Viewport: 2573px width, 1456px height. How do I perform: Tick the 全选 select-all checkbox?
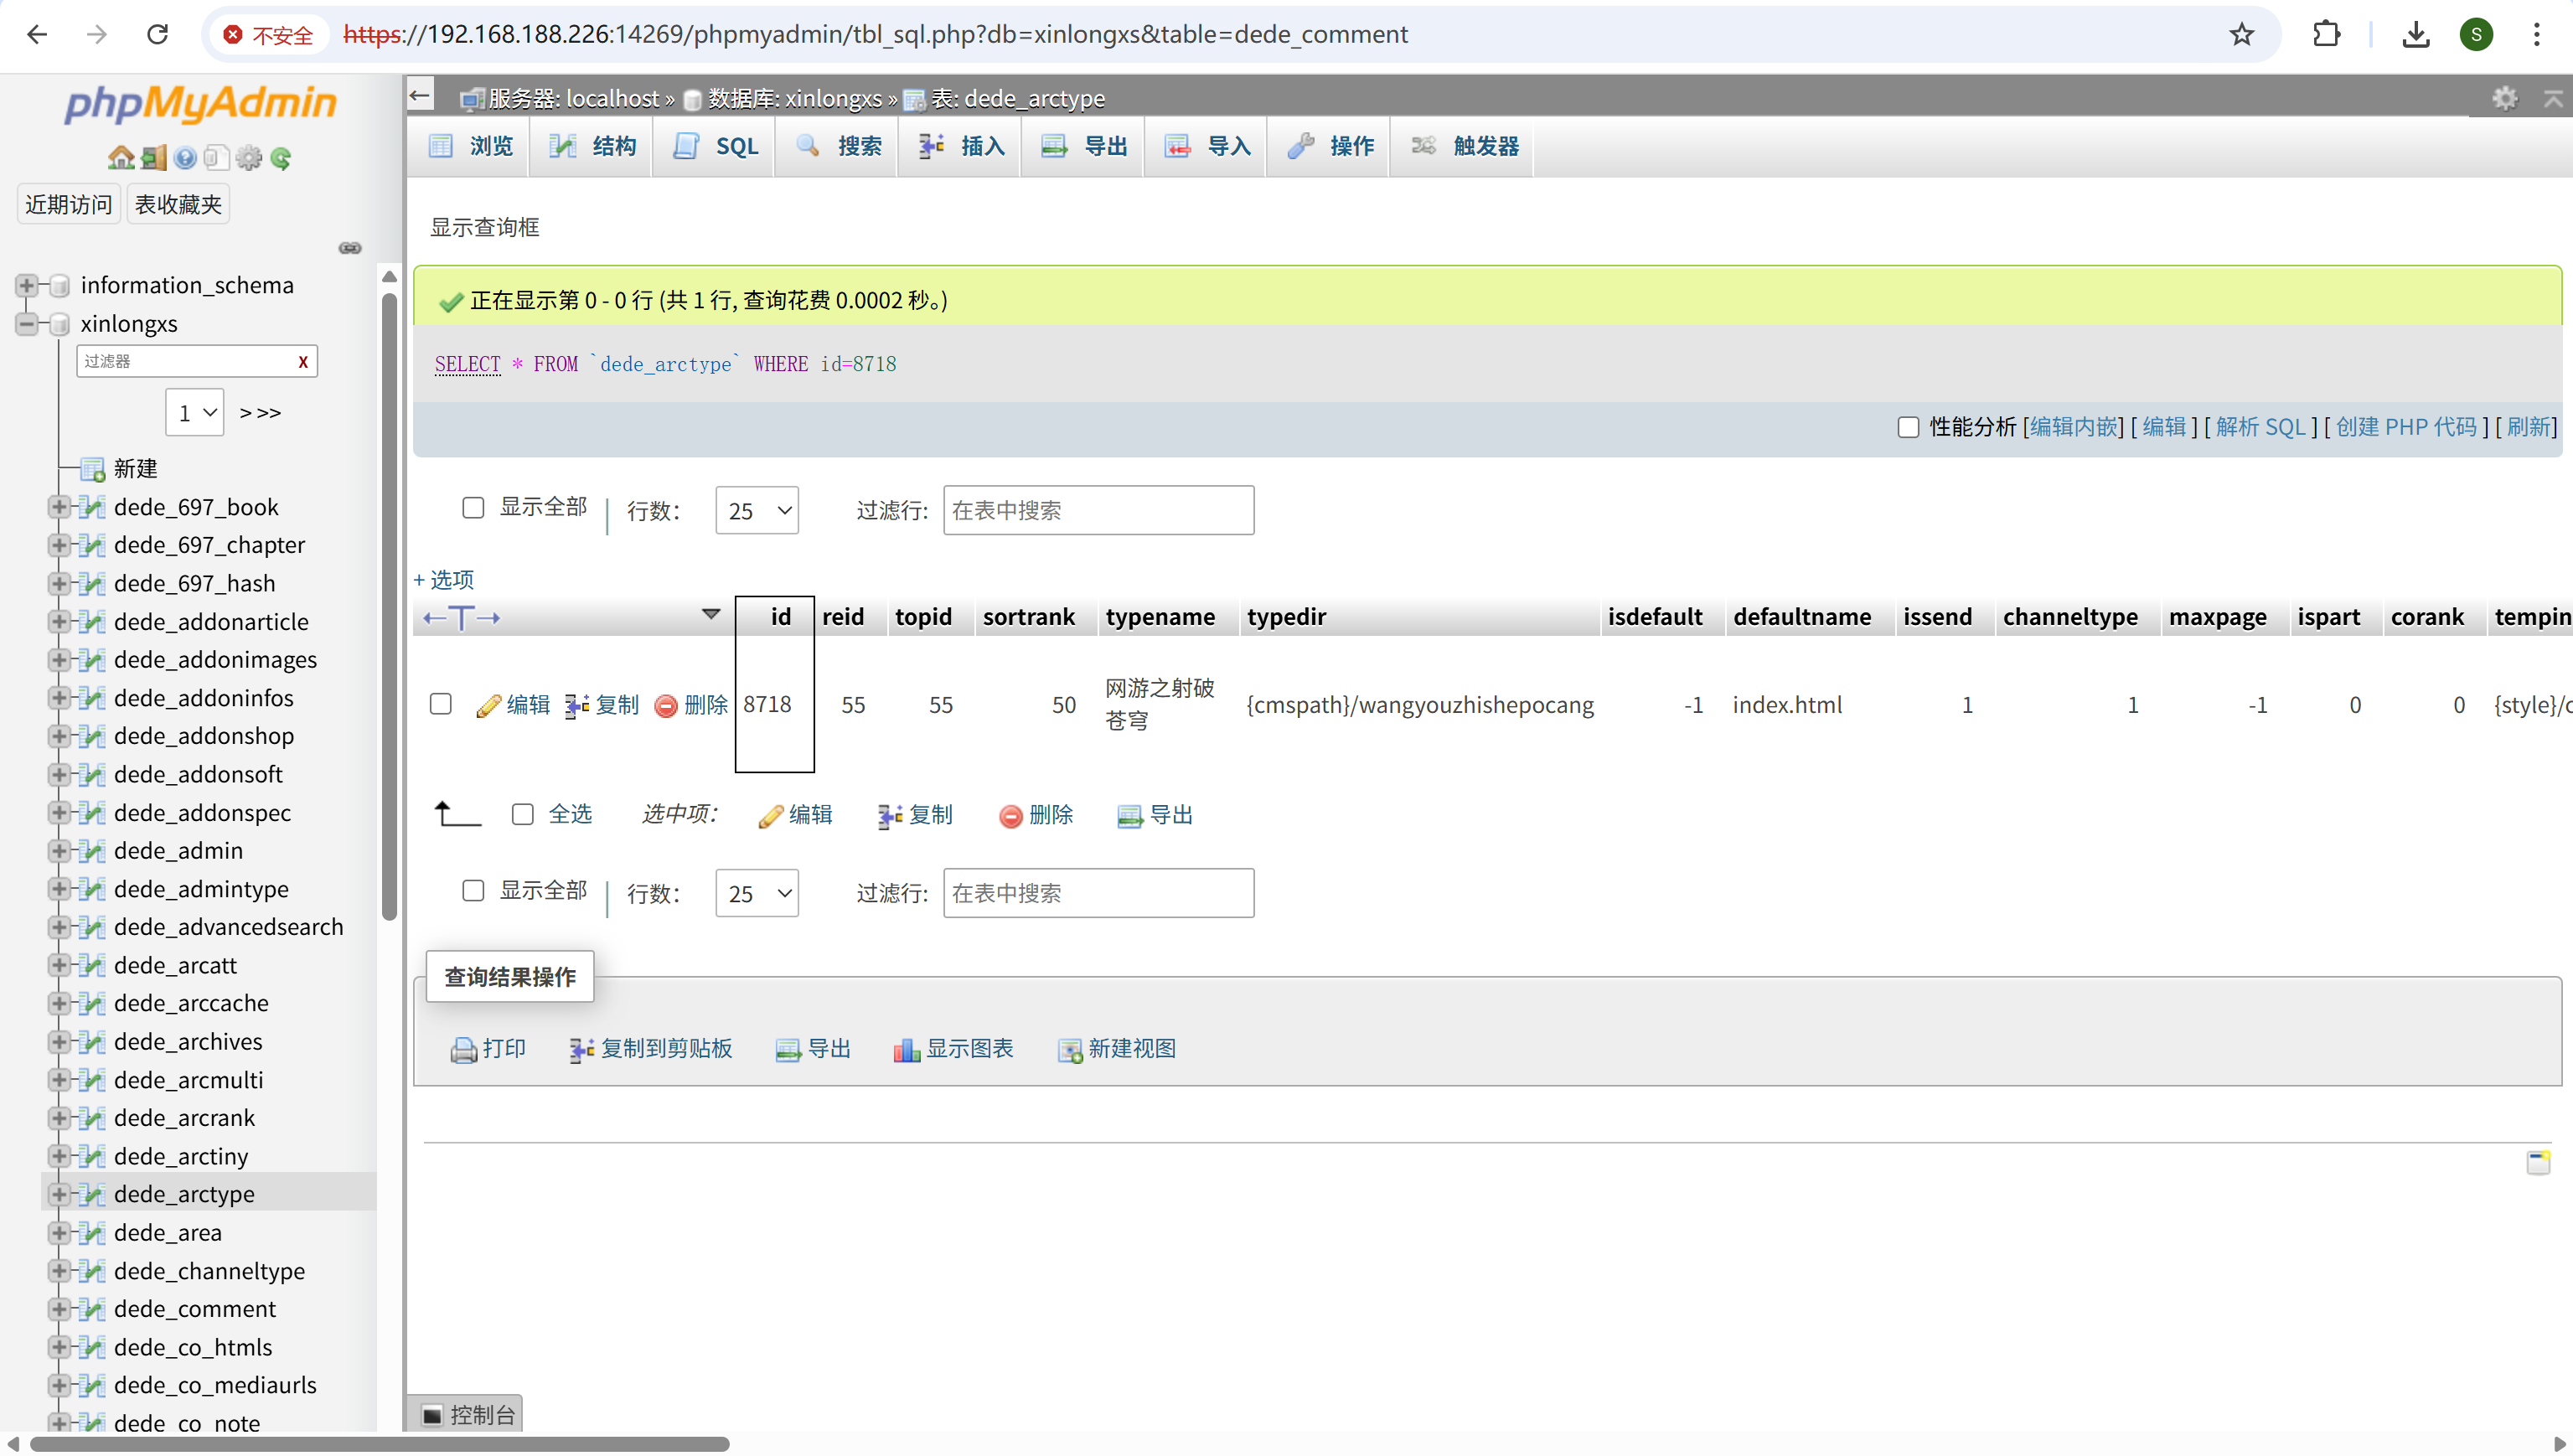point(523,814)
